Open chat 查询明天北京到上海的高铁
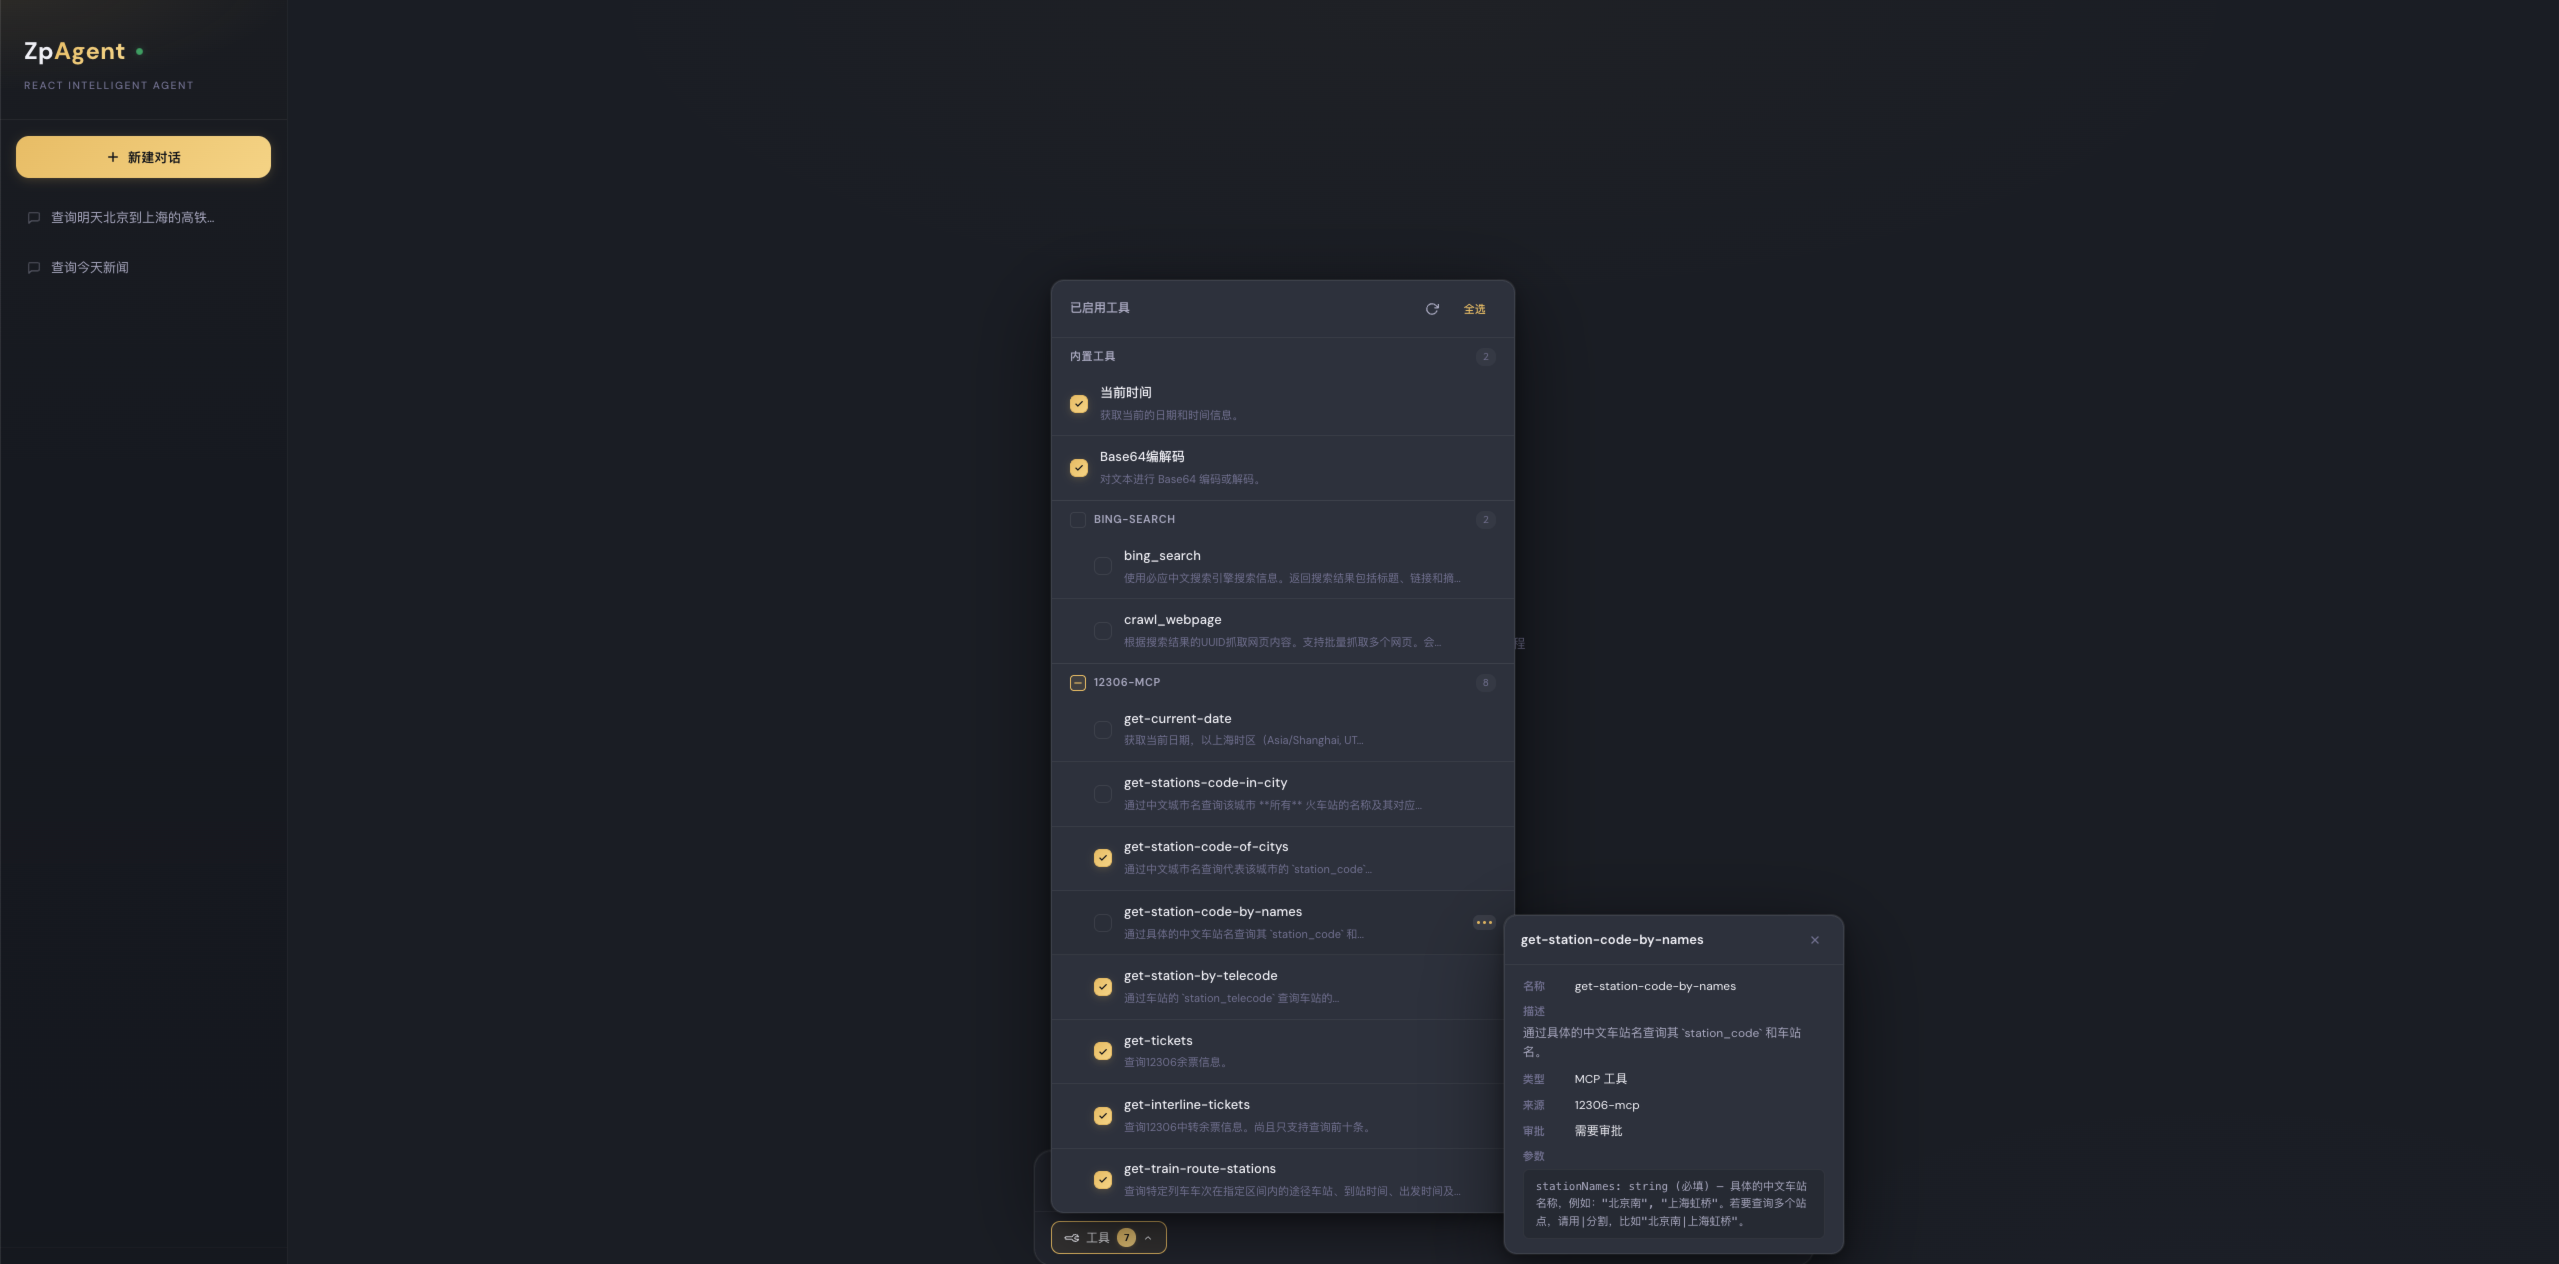Viewport: 2559px width, 1264px height. pos(143,217)
